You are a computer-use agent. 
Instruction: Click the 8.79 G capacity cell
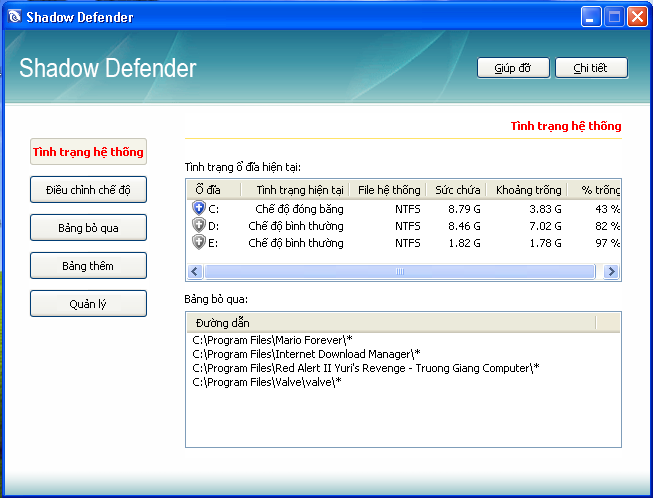click(464, 209)
